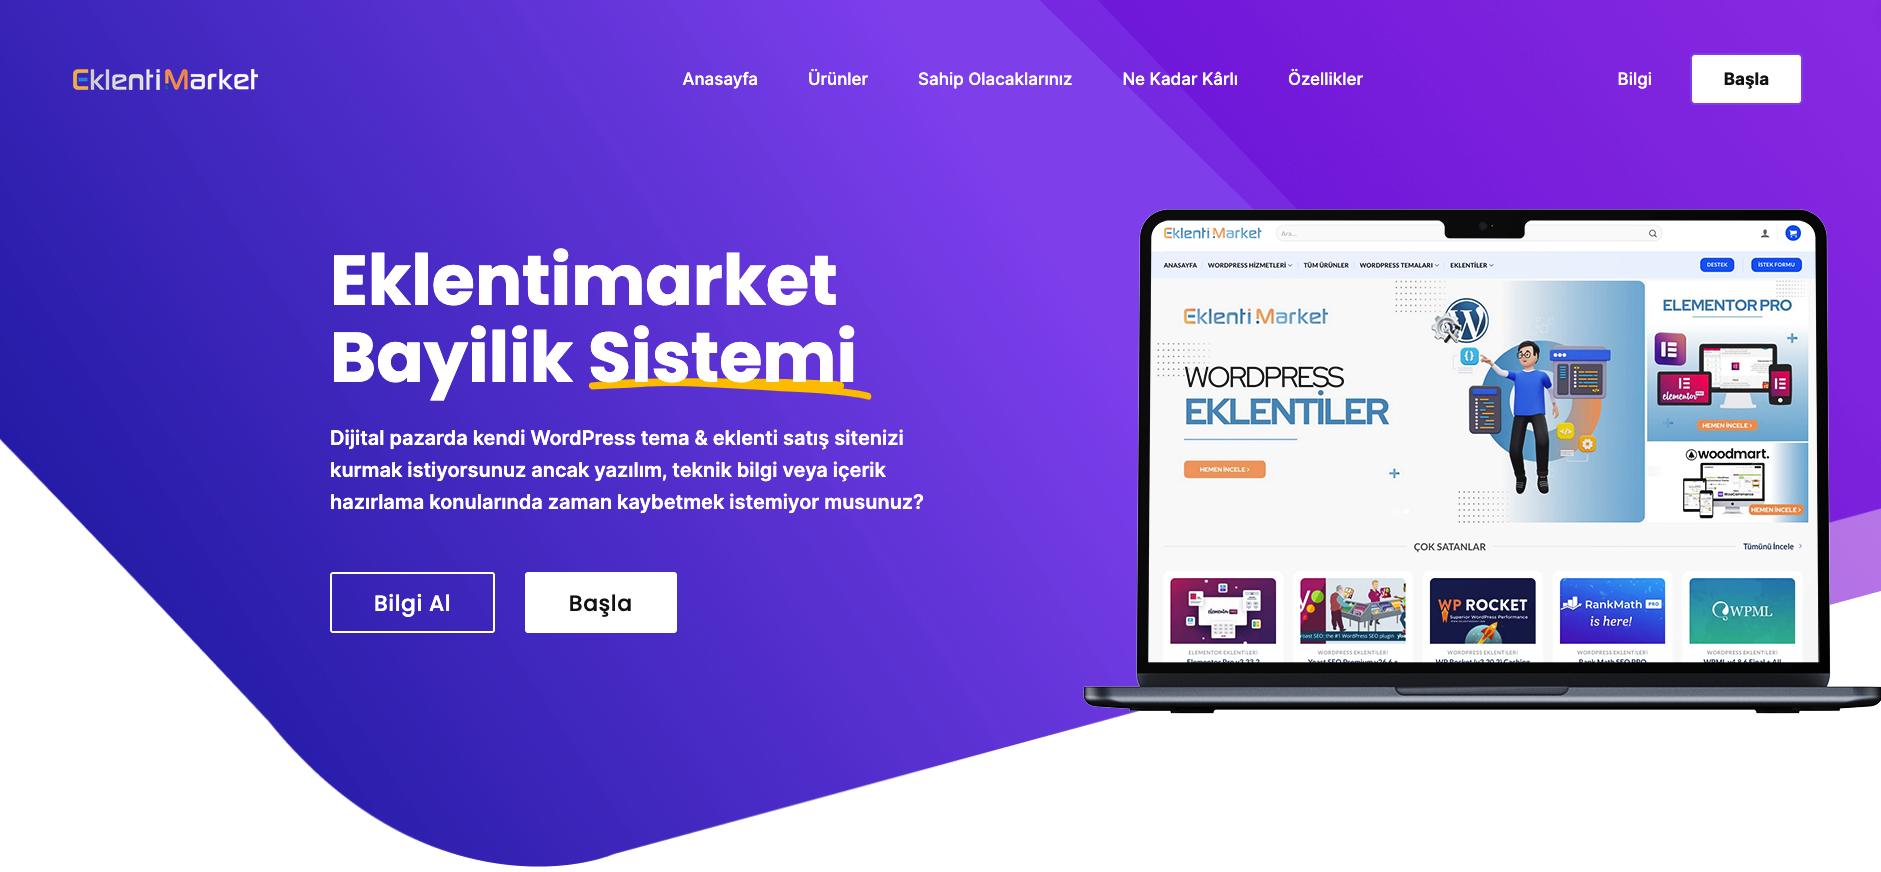Expand the WordPress Hizmetleri dropdown in mockup
Viewport: 1881px width, 872px height.
(x=1250, y=265)
